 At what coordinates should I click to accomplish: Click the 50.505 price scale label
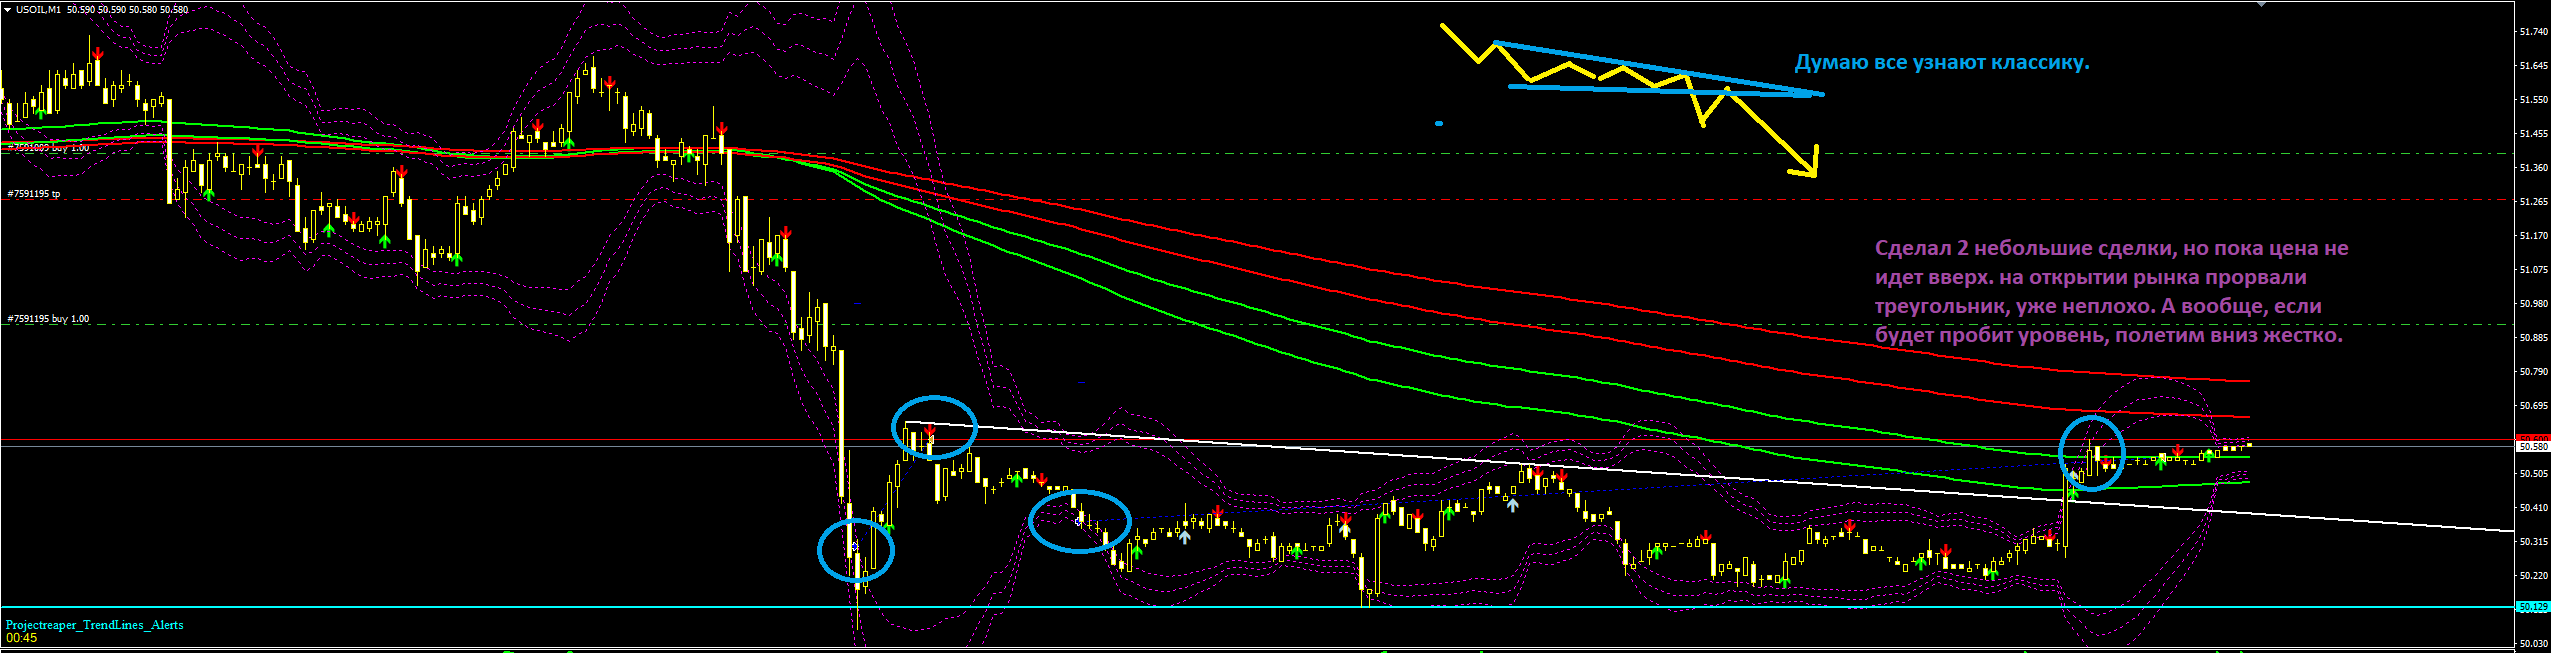(2533, 474)
